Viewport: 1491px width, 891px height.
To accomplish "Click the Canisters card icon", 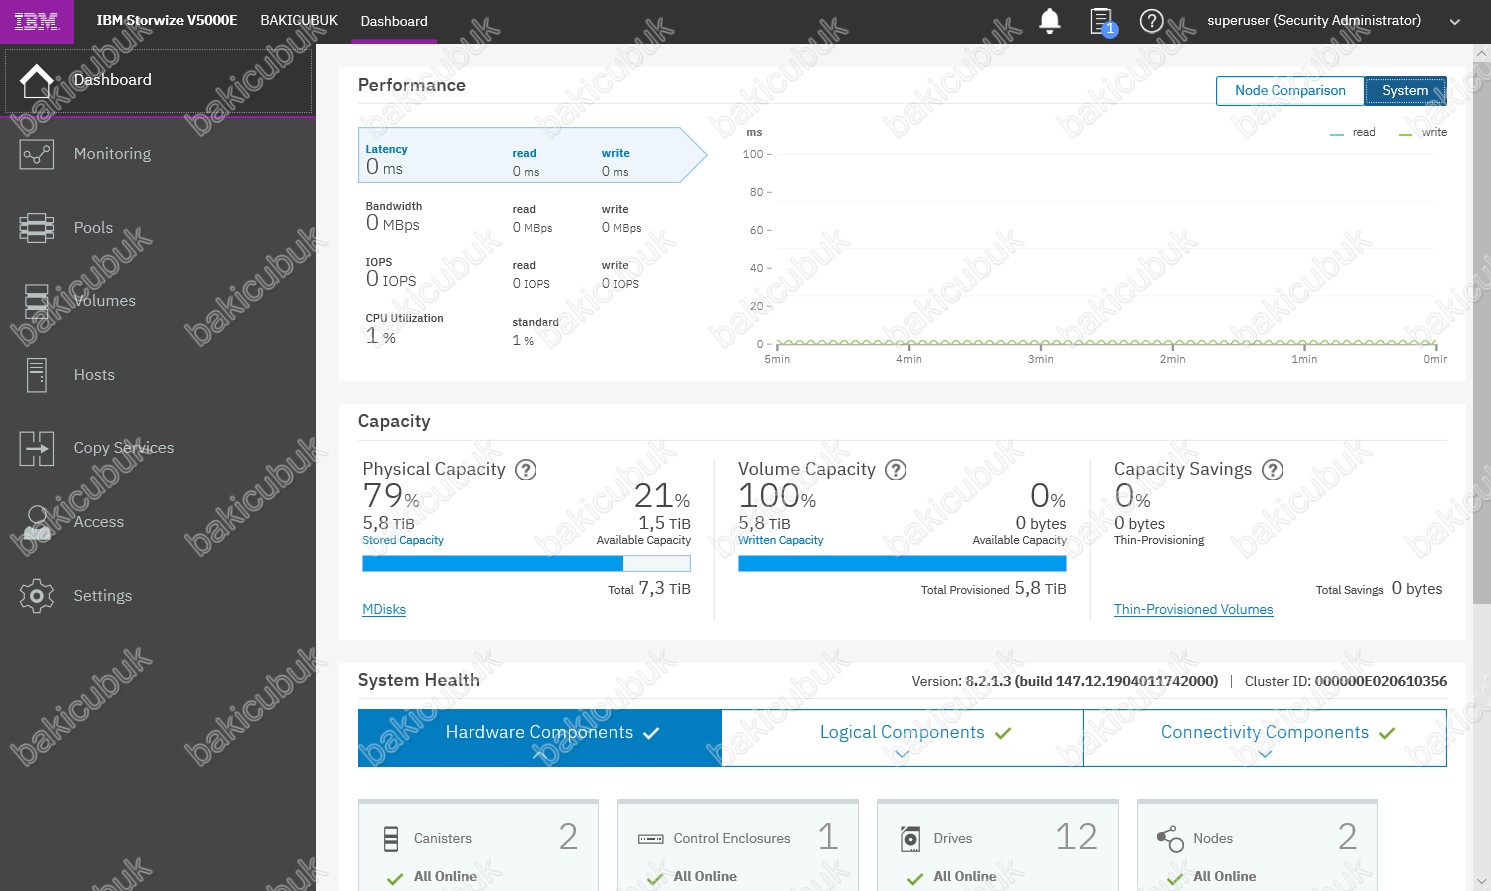I will tap(391, 839).
